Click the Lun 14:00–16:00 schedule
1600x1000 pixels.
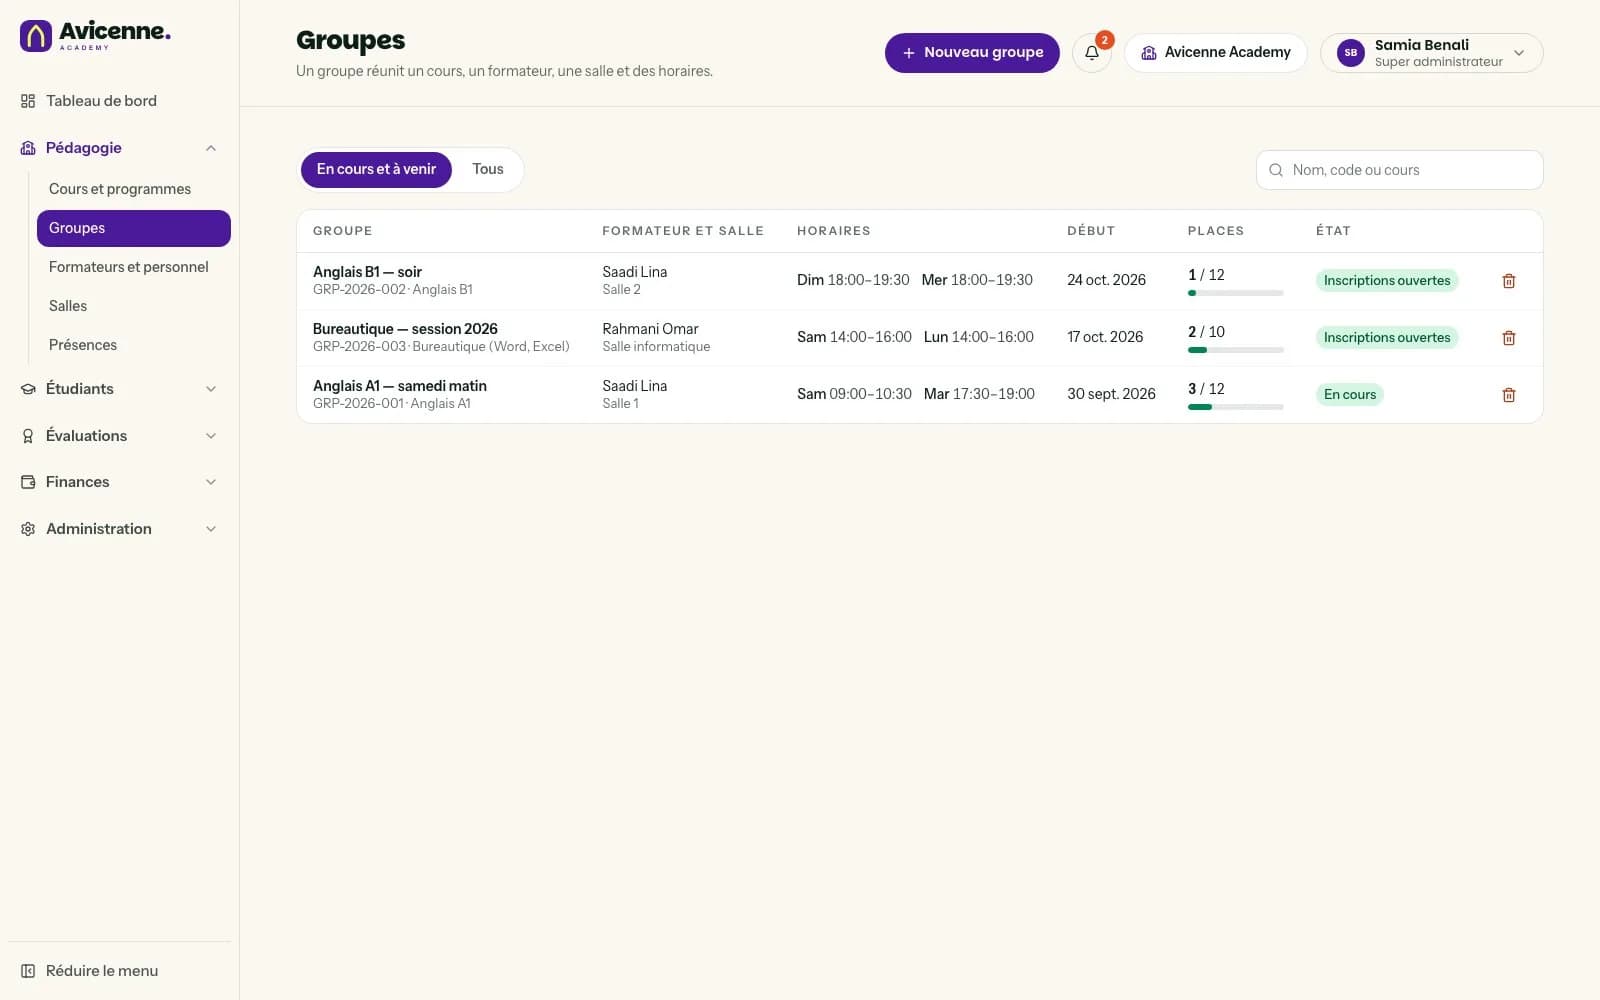tap(979, 337)
